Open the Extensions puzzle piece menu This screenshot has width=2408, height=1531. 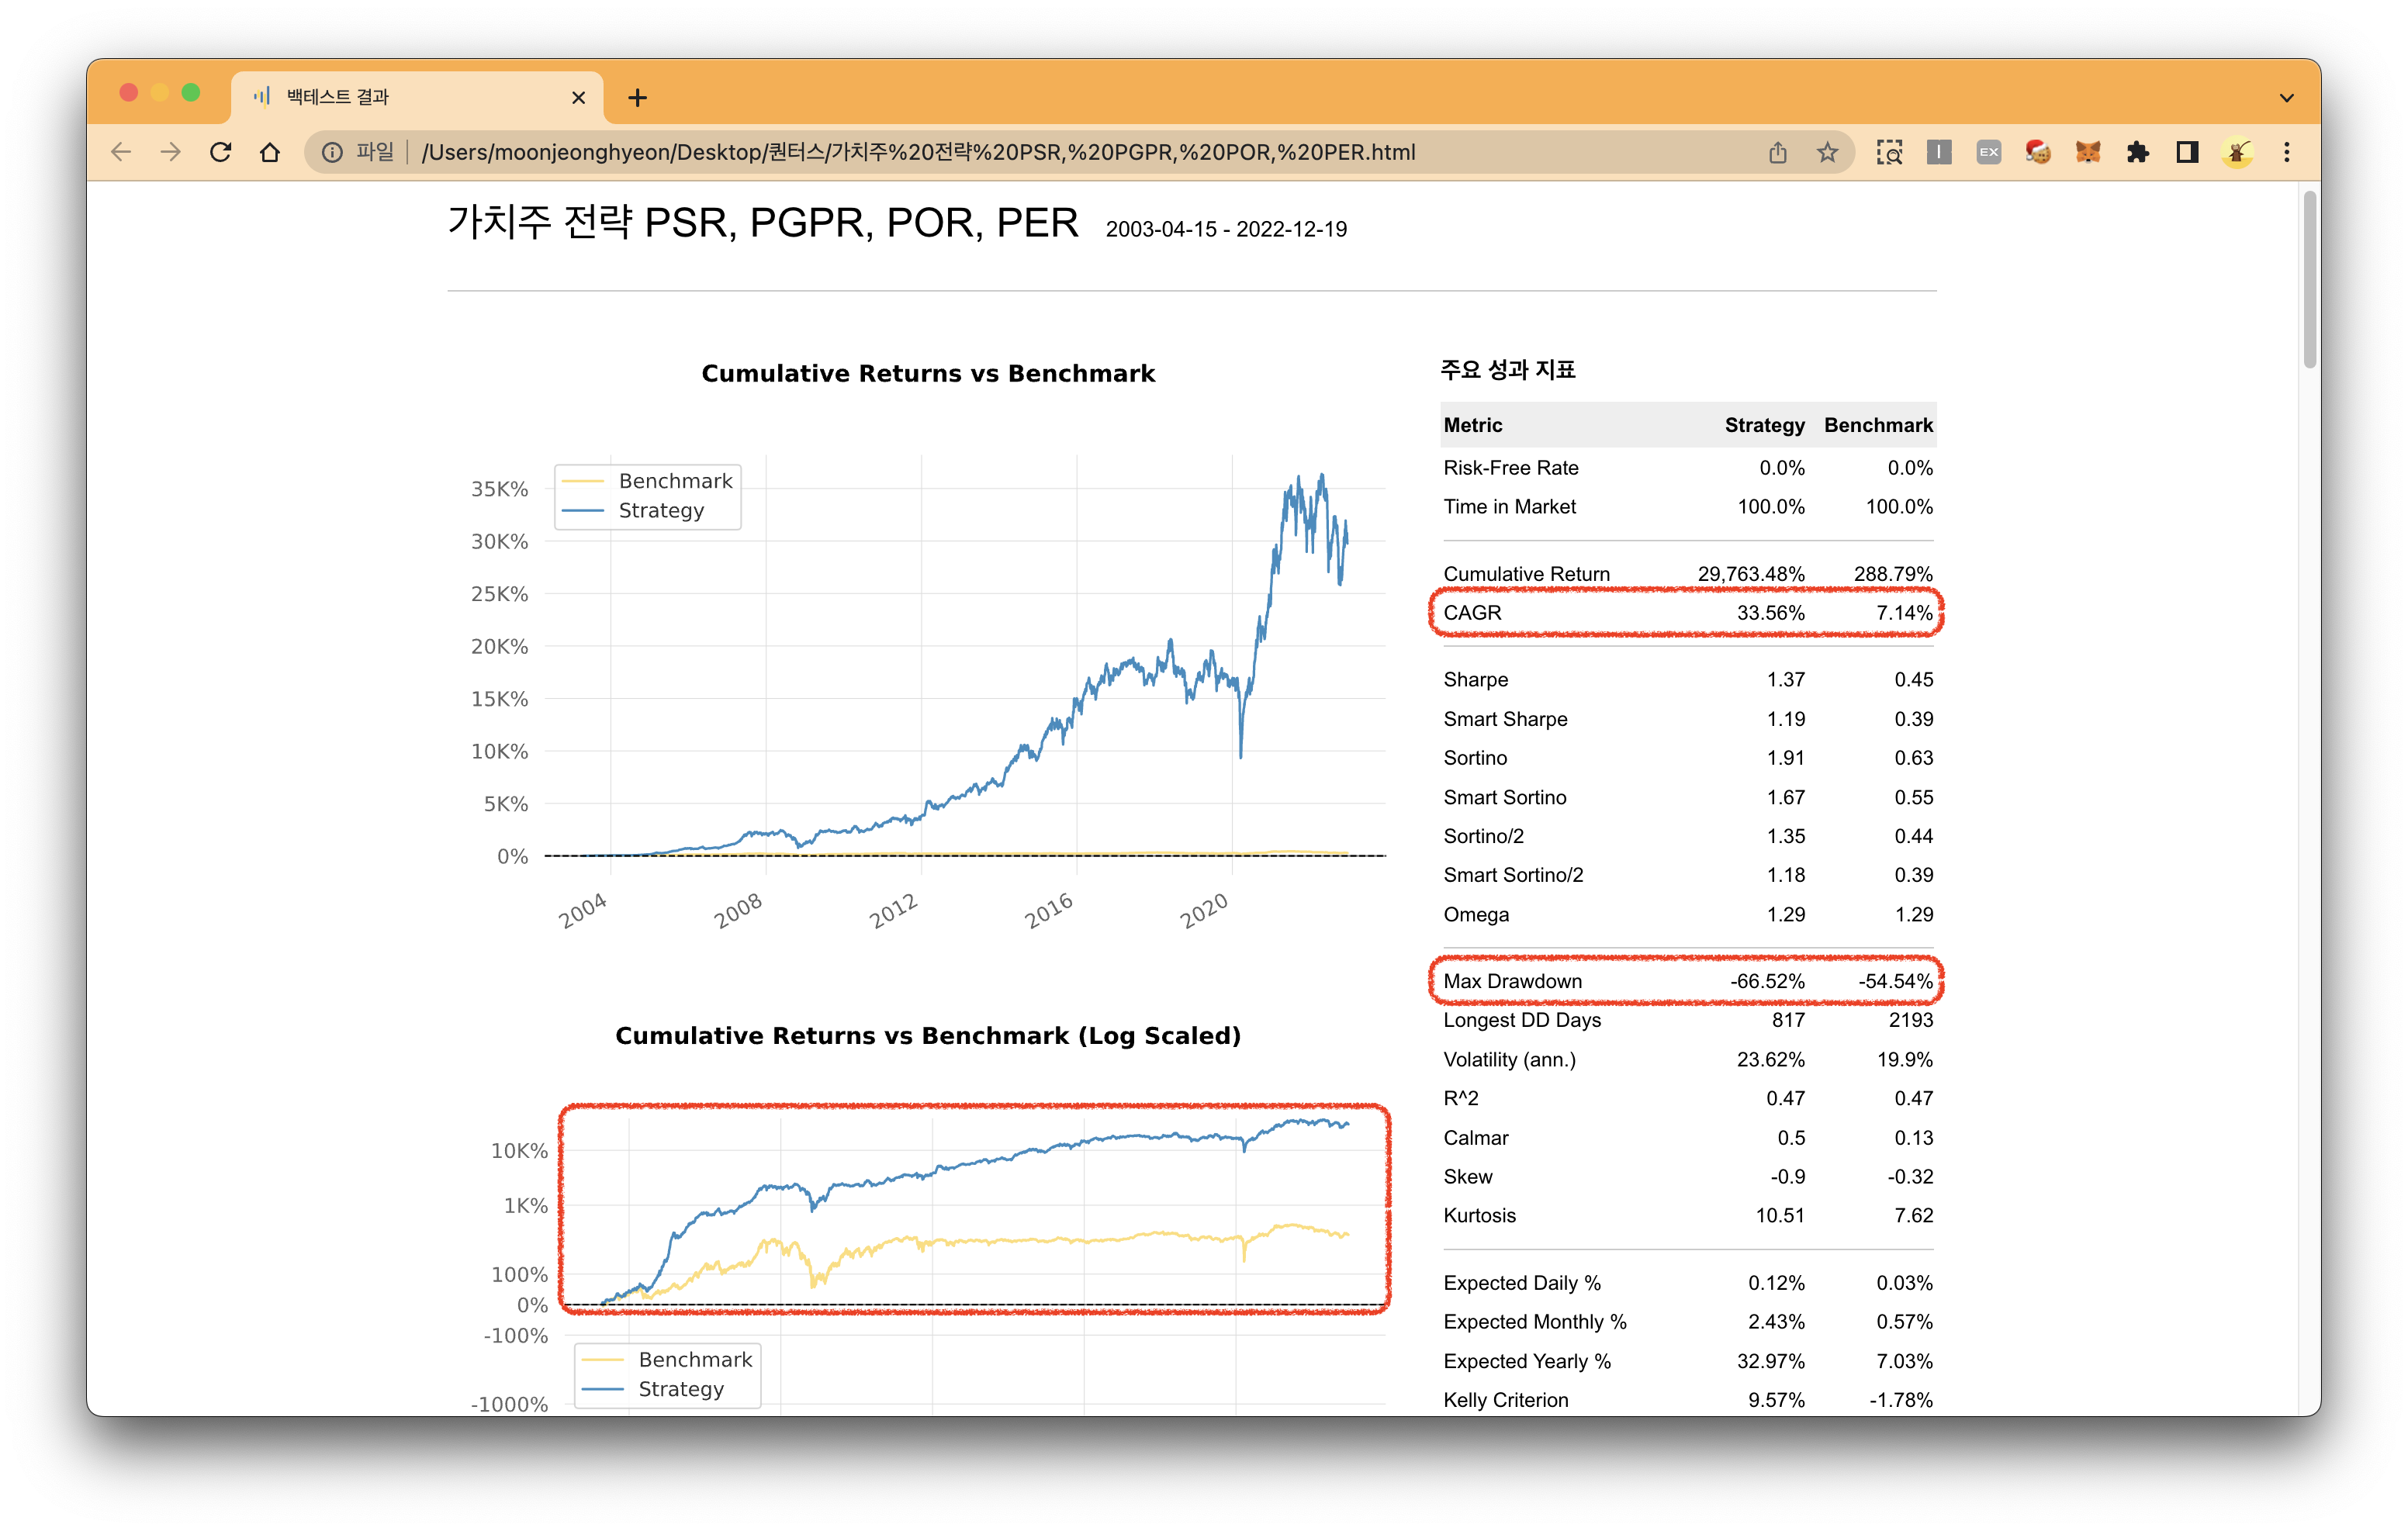(2137, 152)
